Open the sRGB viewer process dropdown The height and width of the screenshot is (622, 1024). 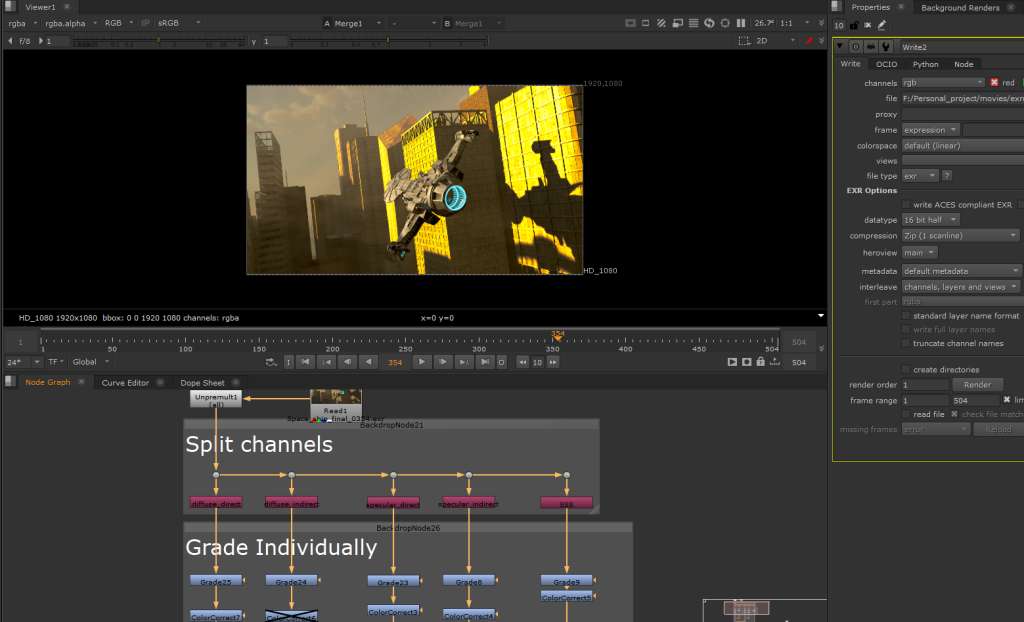pyautogui.click(x=180, y=23)
